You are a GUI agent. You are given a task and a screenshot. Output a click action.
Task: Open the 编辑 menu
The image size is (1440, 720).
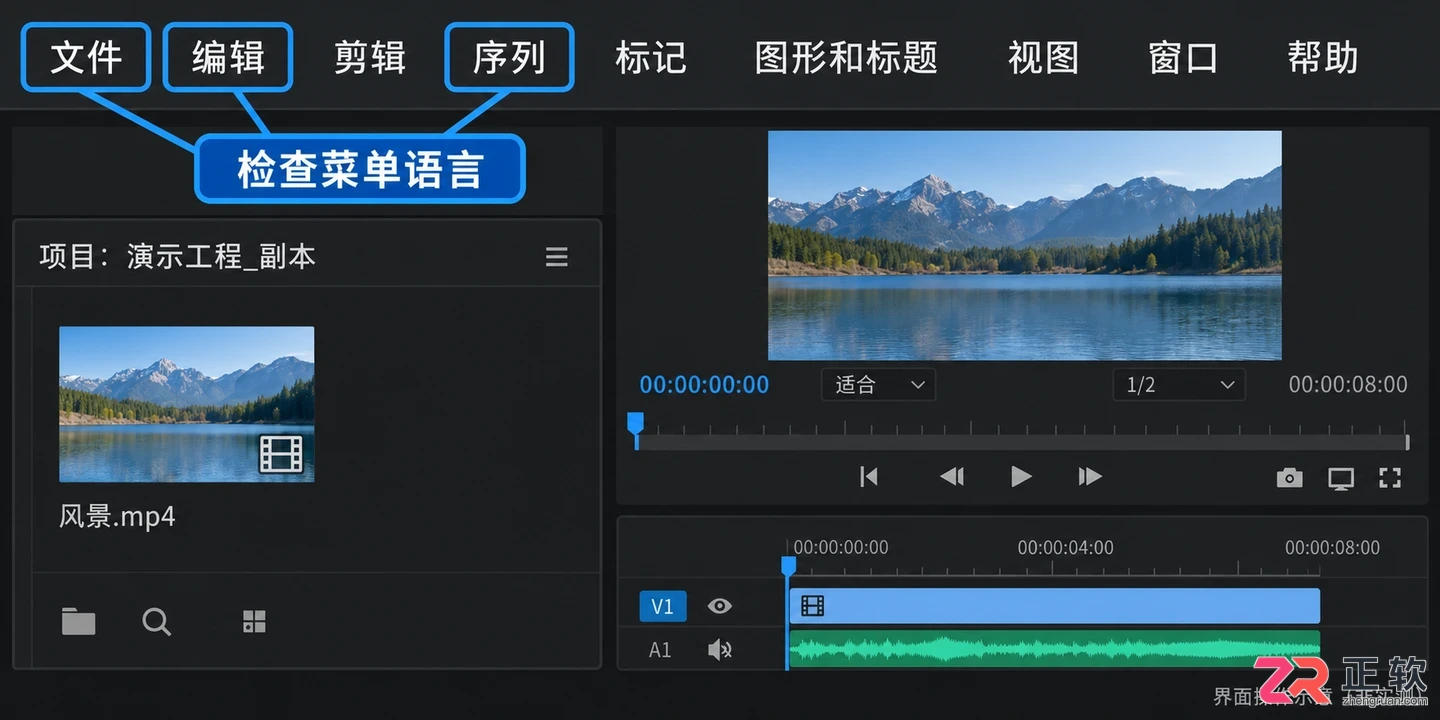click(x=228, y=57)
